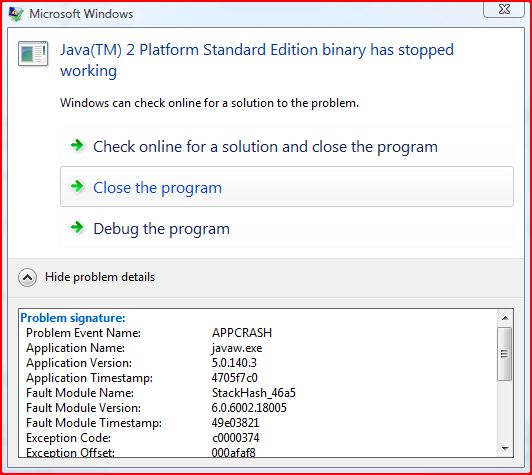Click the Application Version label

(79, 363)
